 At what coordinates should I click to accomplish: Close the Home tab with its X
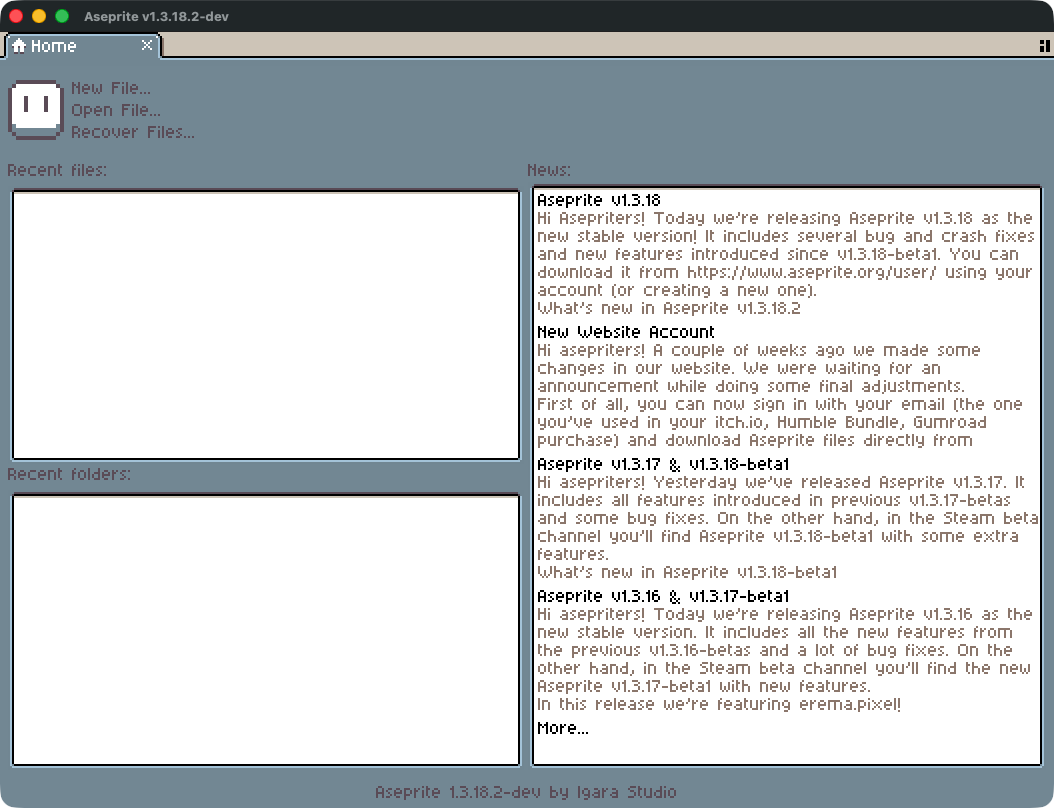(147, 45)
